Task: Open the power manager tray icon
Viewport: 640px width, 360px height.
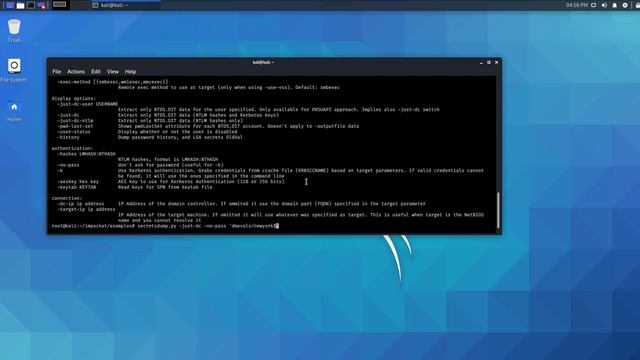Action: pos(625,5)
